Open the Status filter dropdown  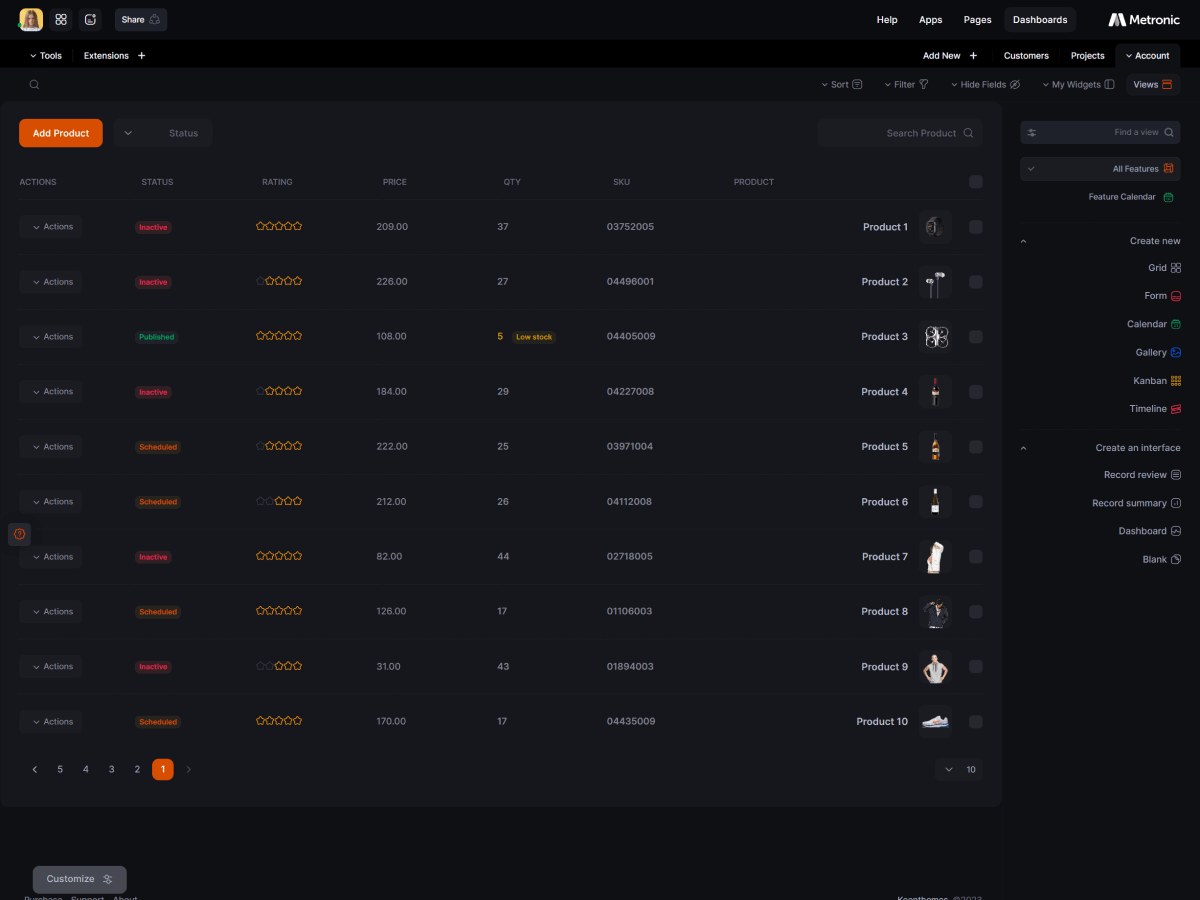pos(163,133)
